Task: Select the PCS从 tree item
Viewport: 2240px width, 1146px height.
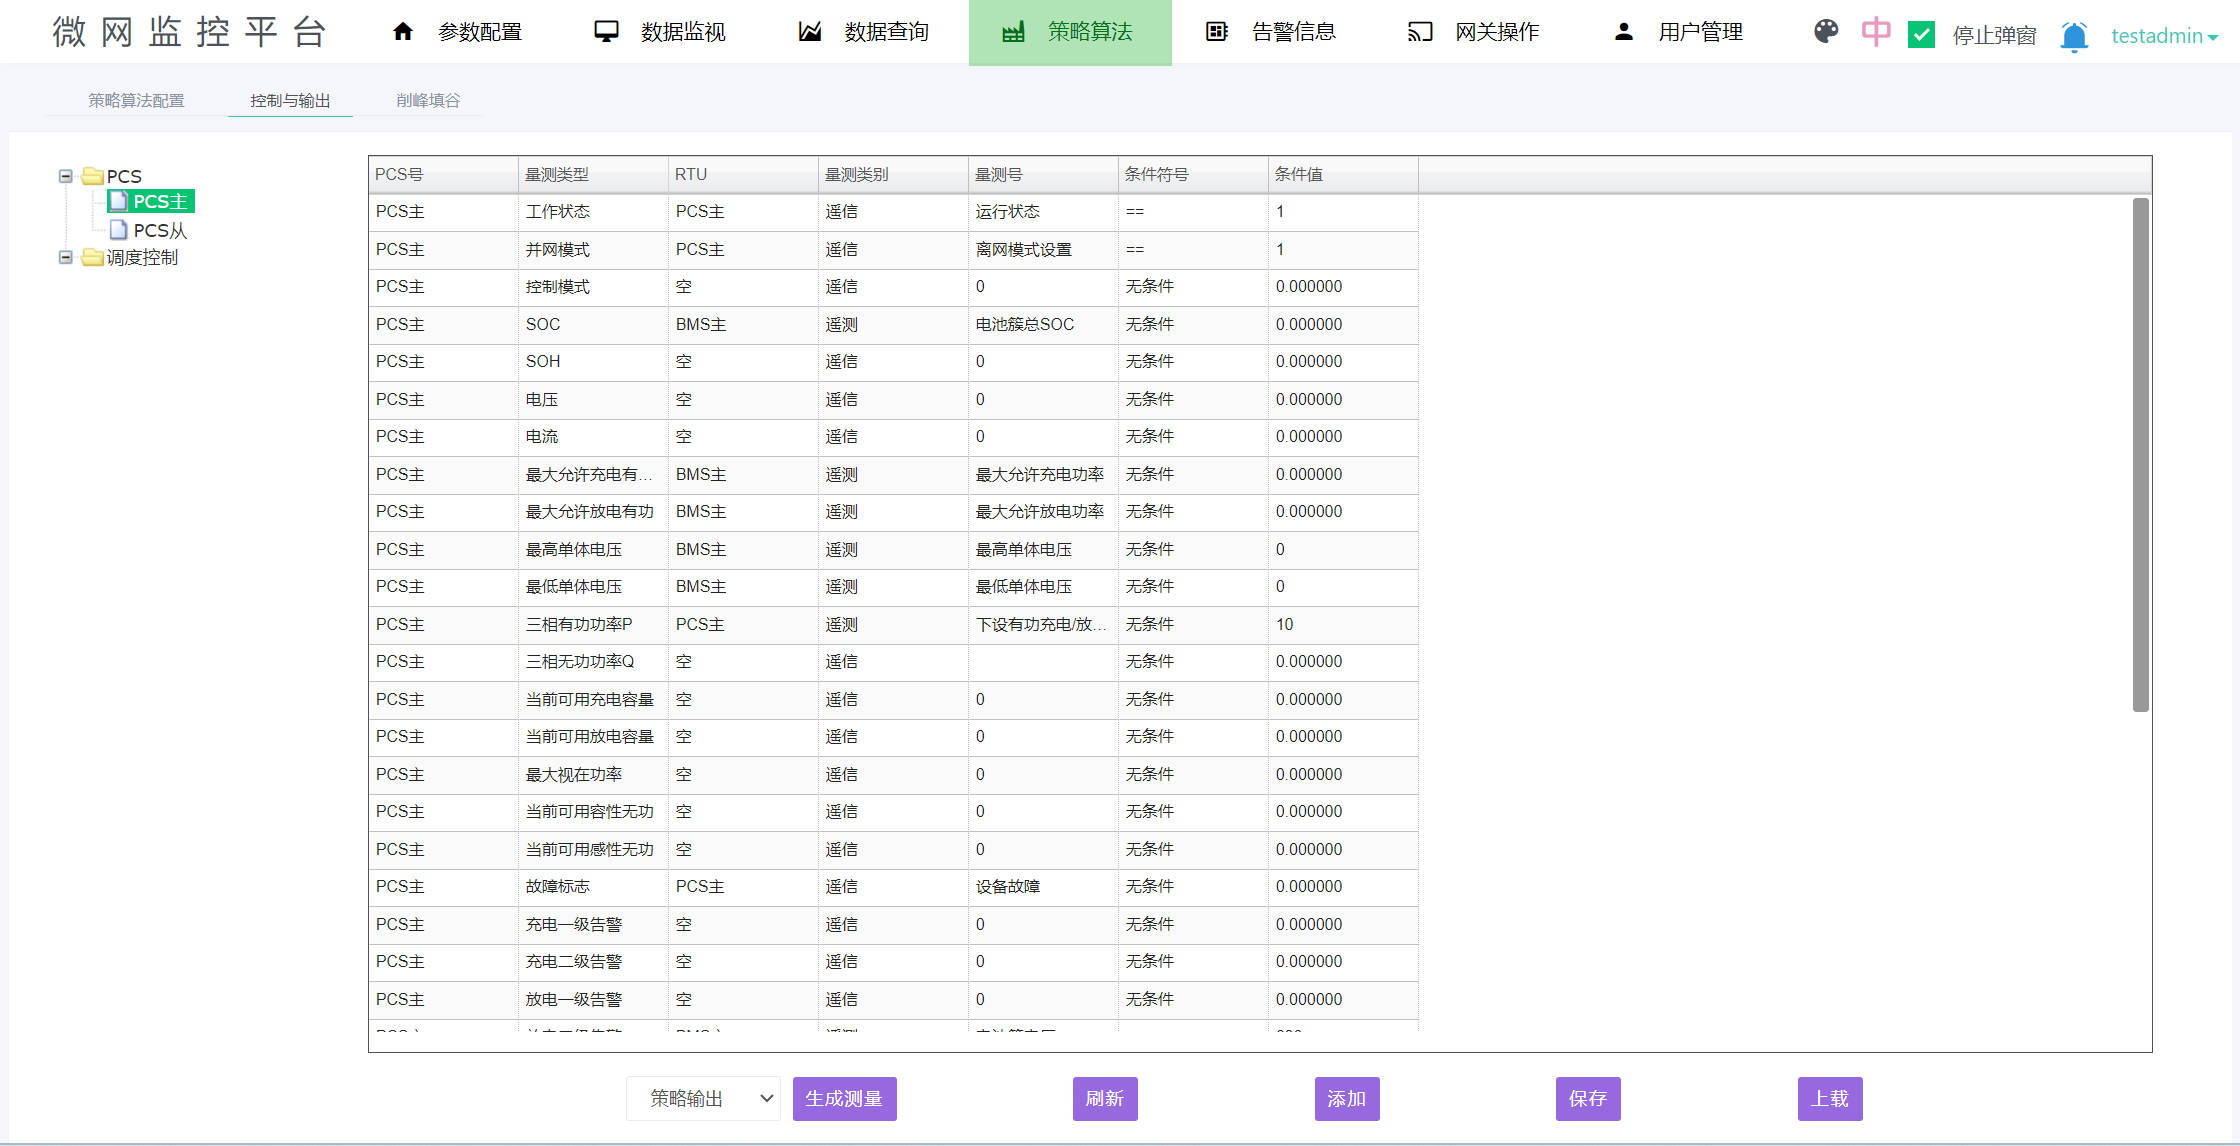Action: pyautogui.click(x=160, y=230)
